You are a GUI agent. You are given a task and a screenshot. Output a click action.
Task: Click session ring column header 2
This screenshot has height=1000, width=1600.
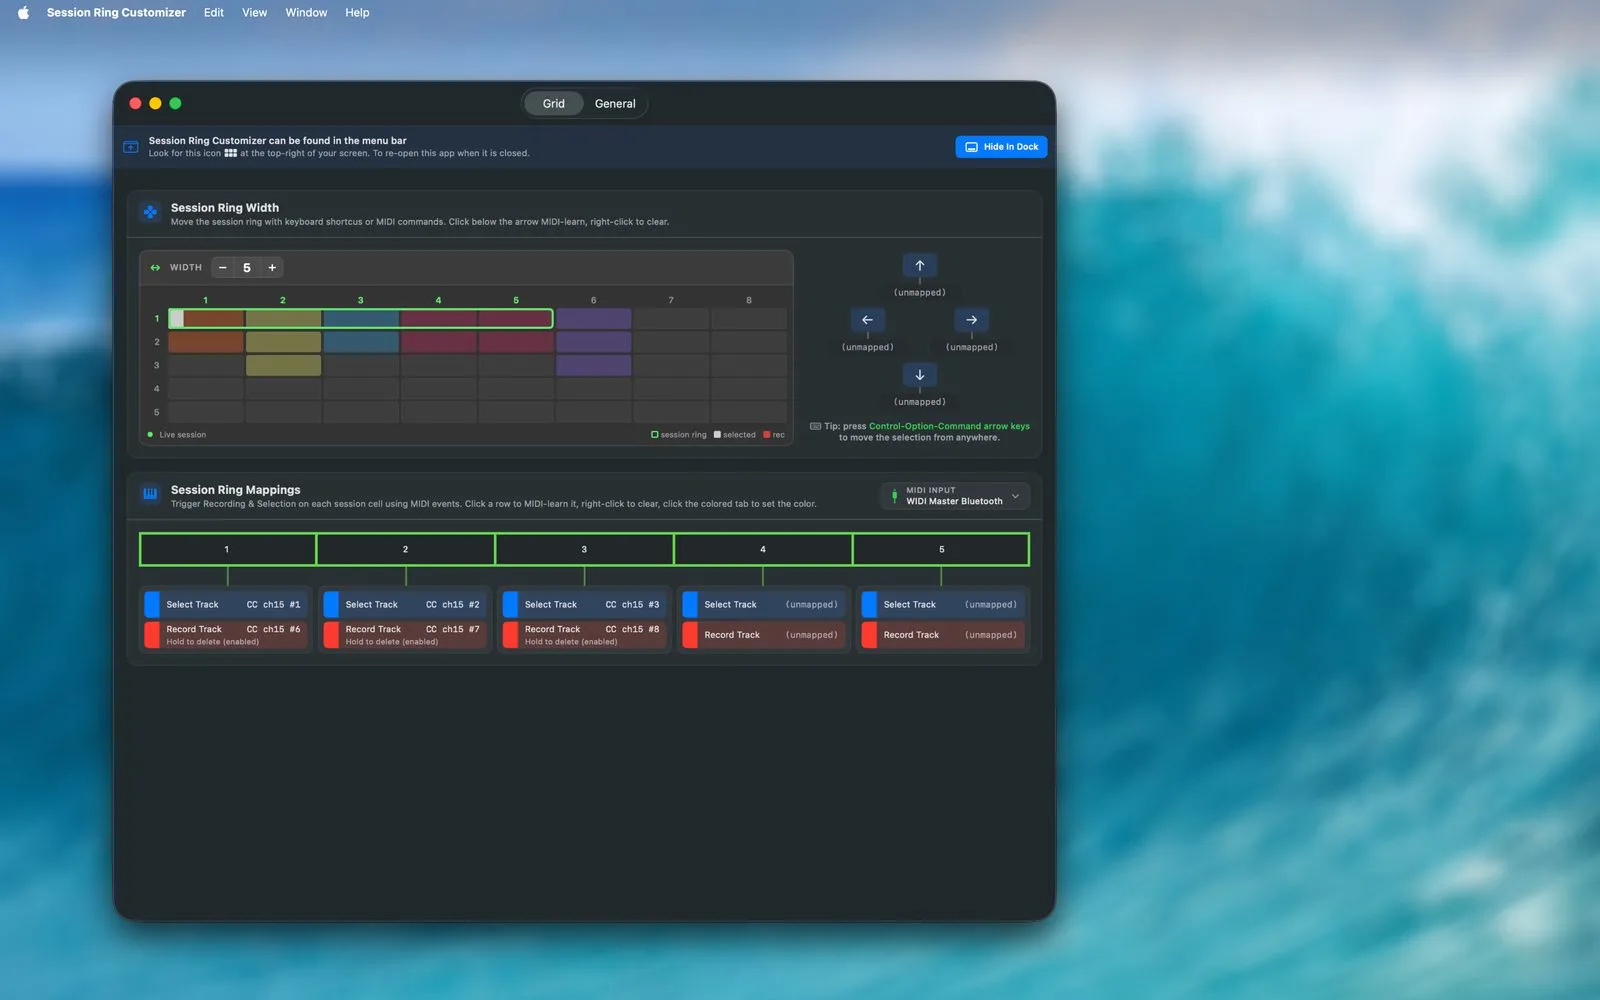click(x=405, y=549)
